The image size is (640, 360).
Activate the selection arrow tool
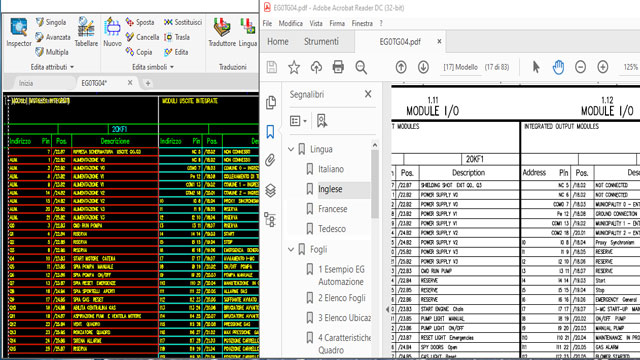[x=536, y=67]
